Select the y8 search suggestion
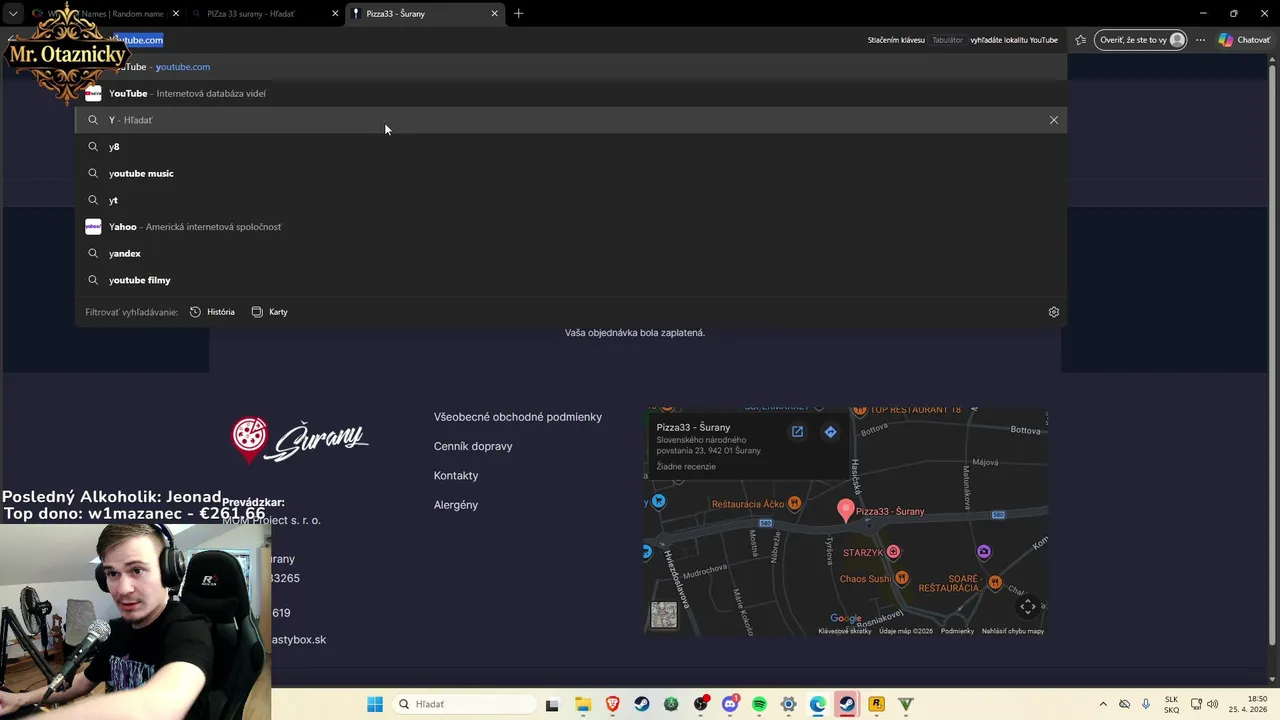Viewport: 1280px width, 720px height. click(x=571, y=147)
